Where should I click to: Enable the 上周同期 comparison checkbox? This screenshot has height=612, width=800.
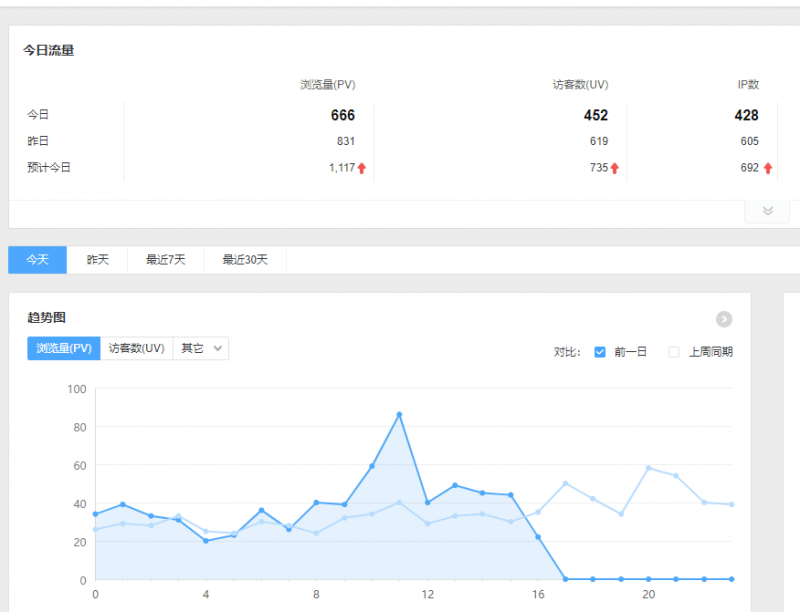(x=674, y=352)
